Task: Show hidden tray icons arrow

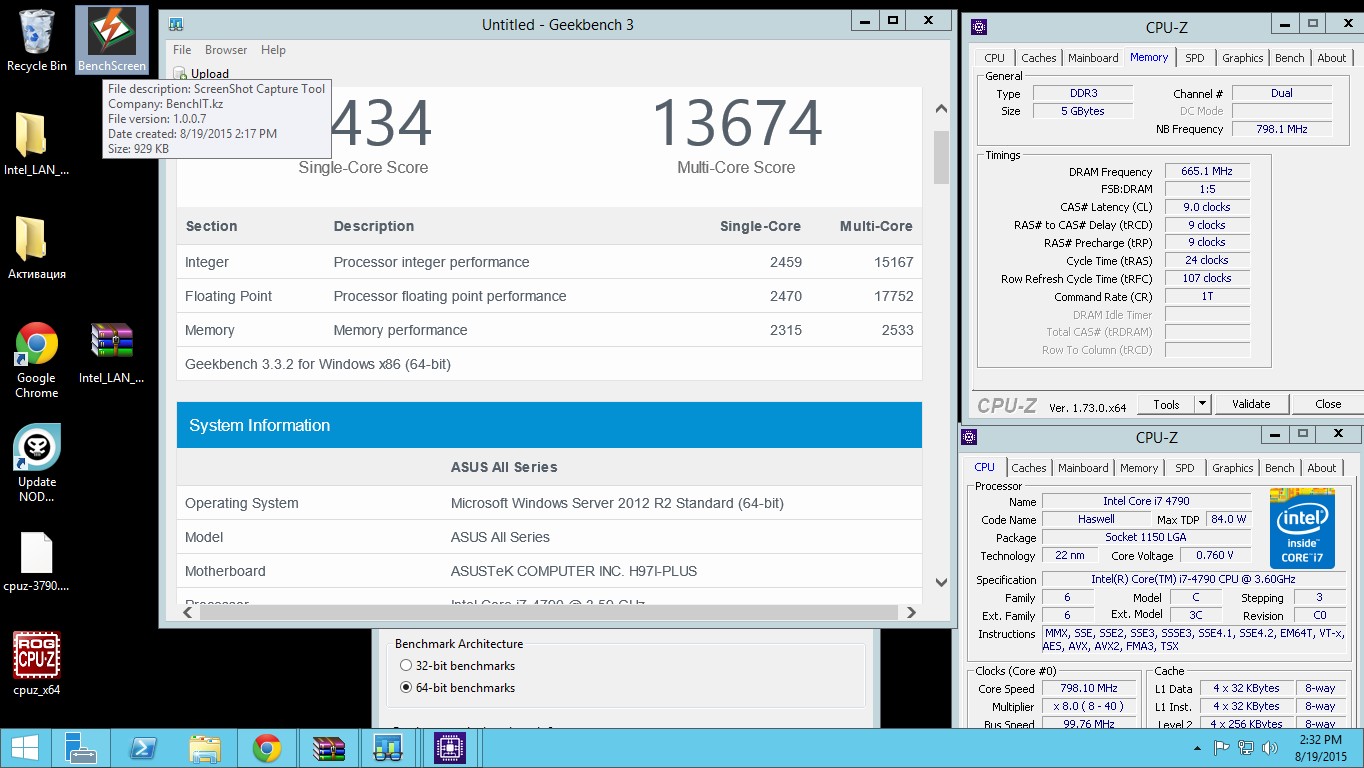Action: 1199,748
